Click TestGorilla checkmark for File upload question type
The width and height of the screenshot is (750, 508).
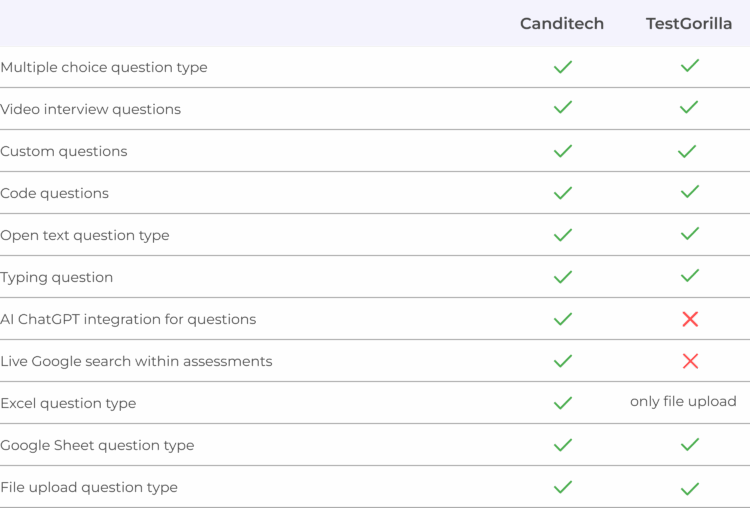coord(690,489)
